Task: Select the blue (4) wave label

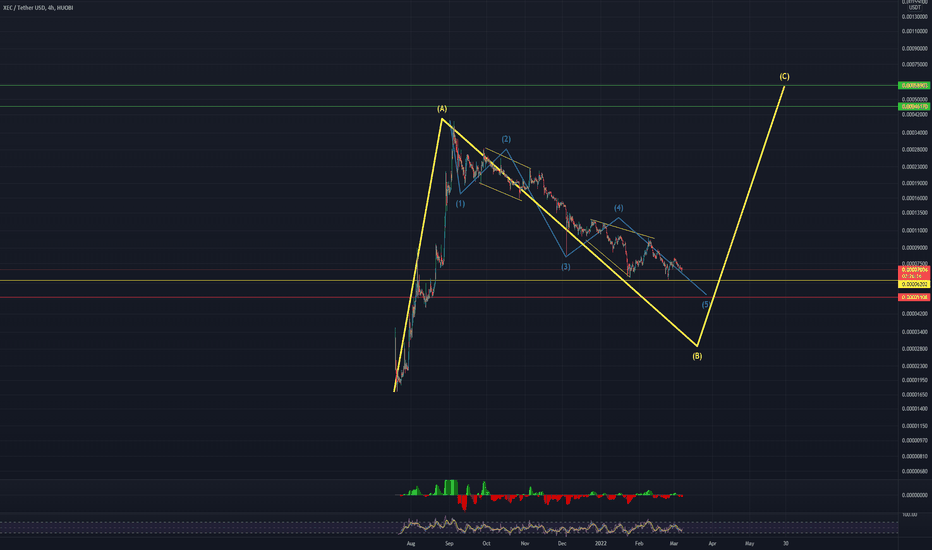Action: click(619, 208)
